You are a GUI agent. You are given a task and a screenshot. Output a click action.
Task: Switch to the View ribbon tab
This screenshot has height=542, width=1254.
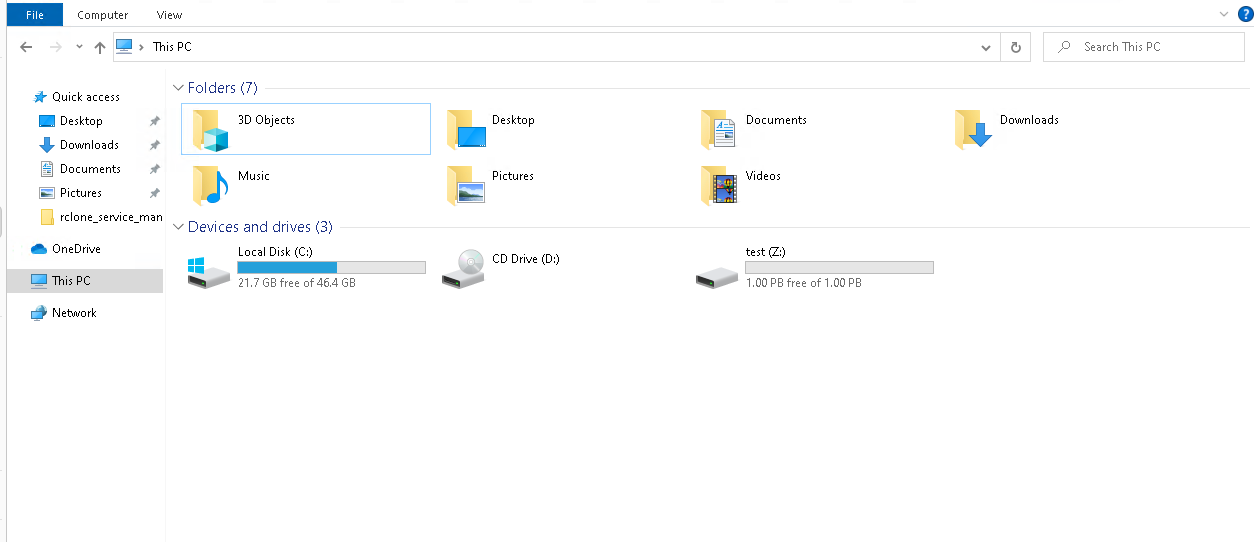169,15
